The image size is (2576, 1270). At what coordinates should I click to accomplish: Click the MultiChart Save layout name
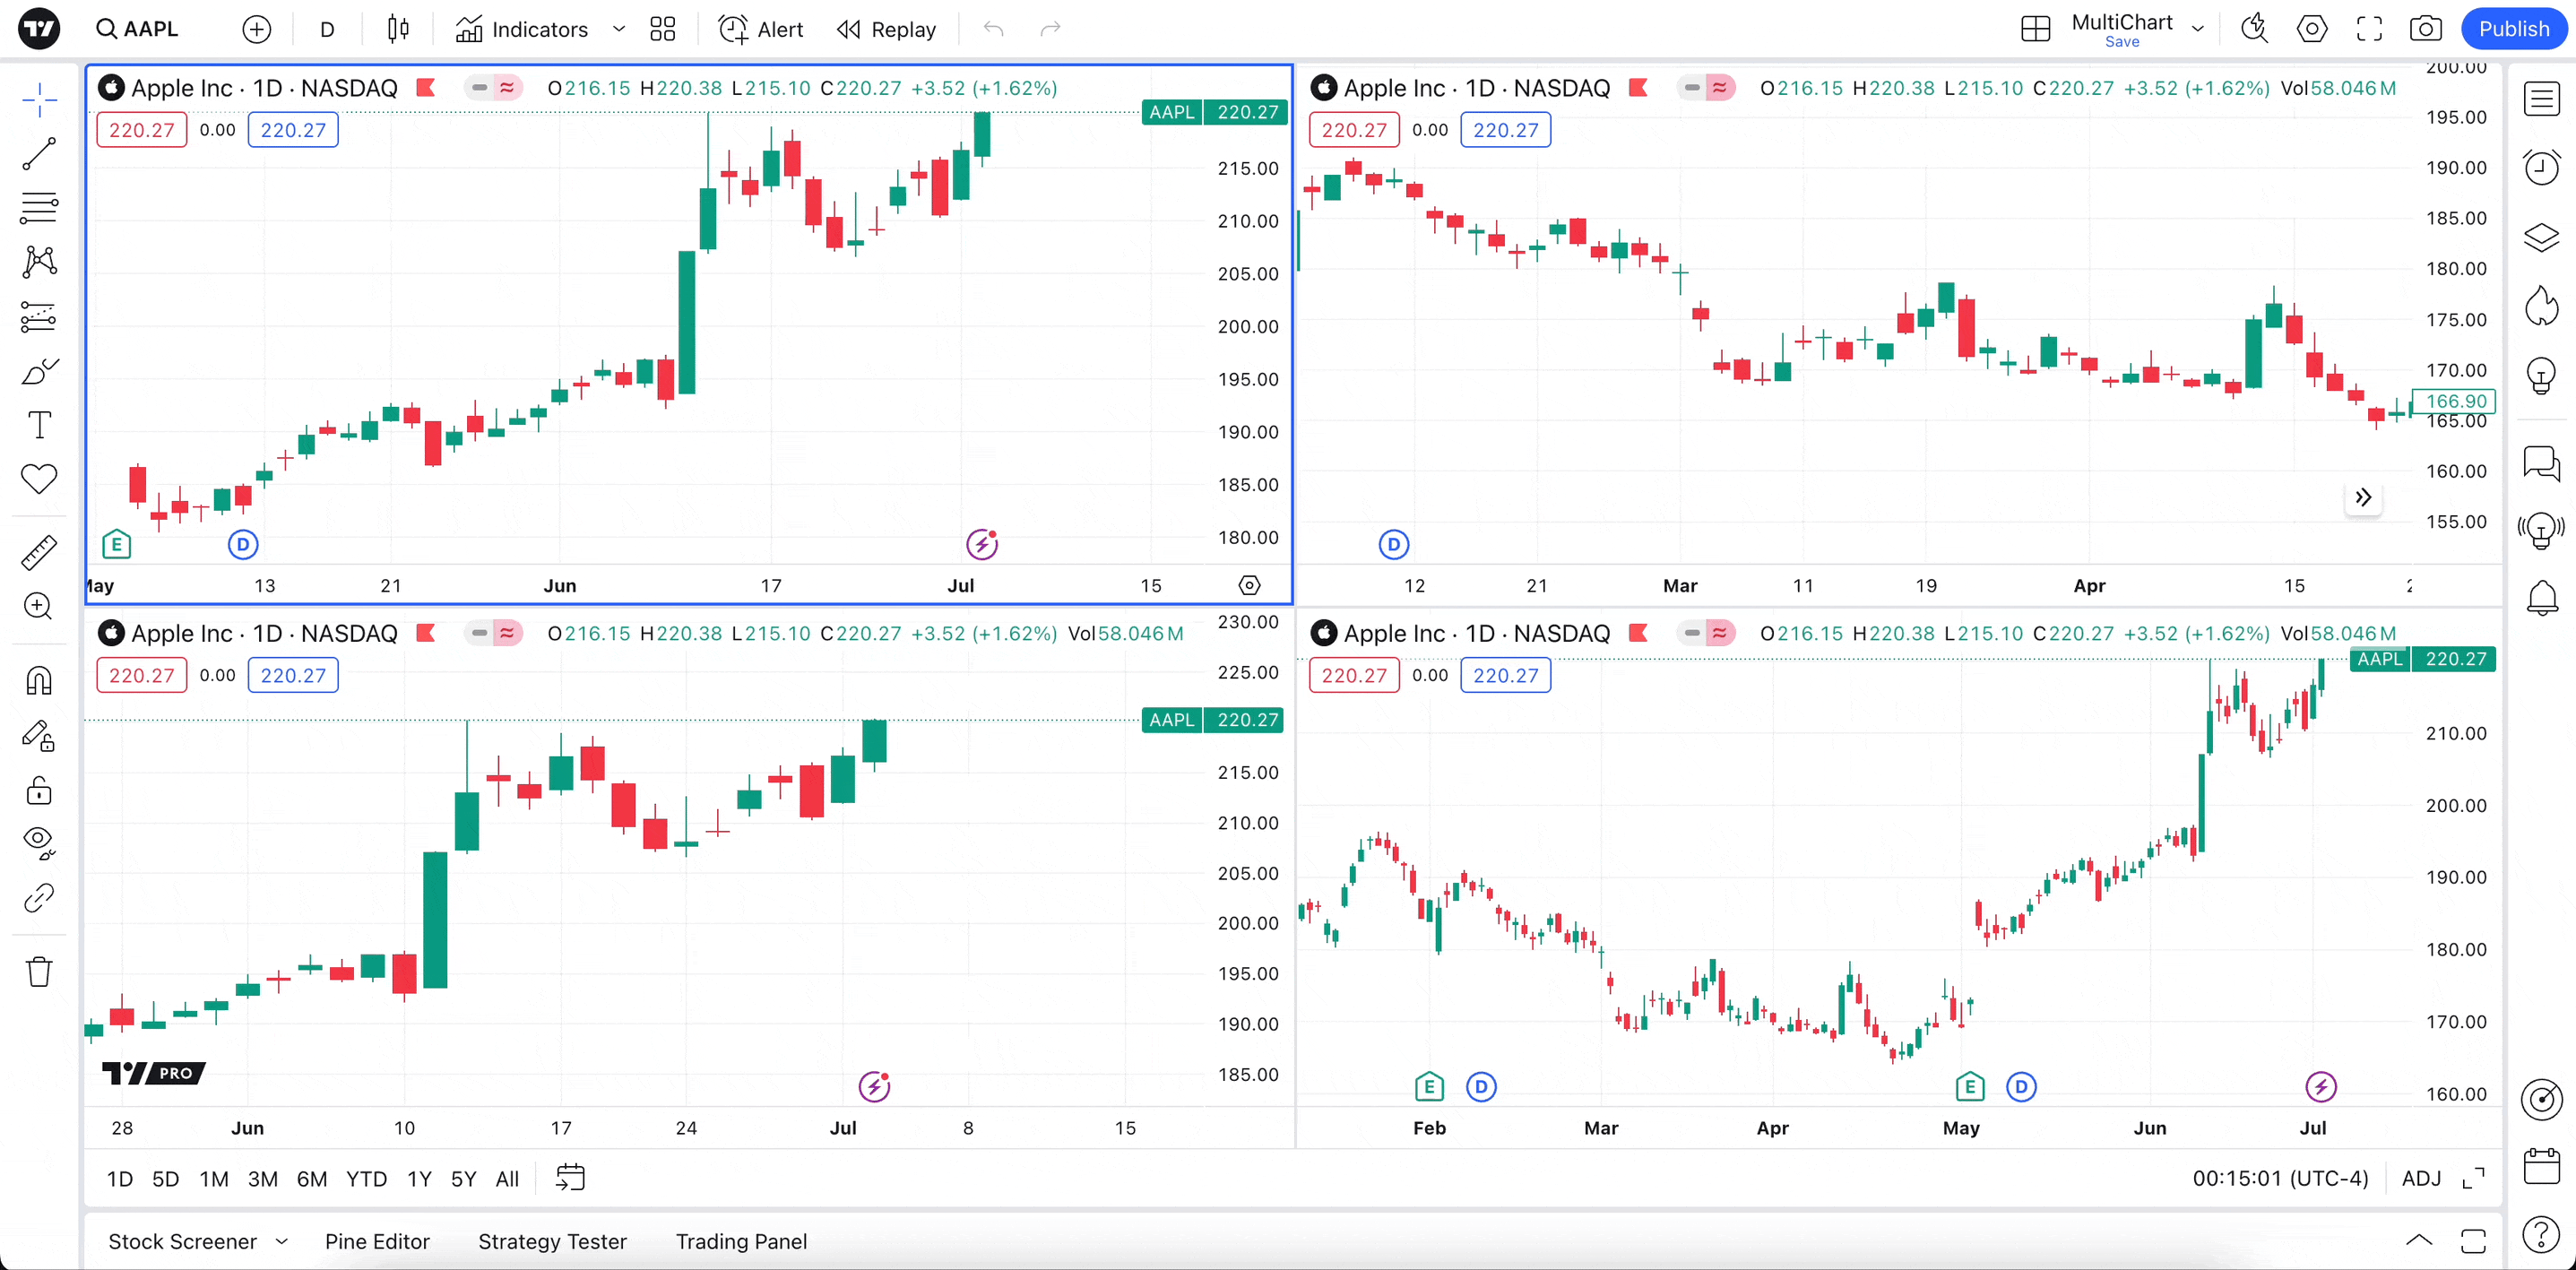[2121, 29]
